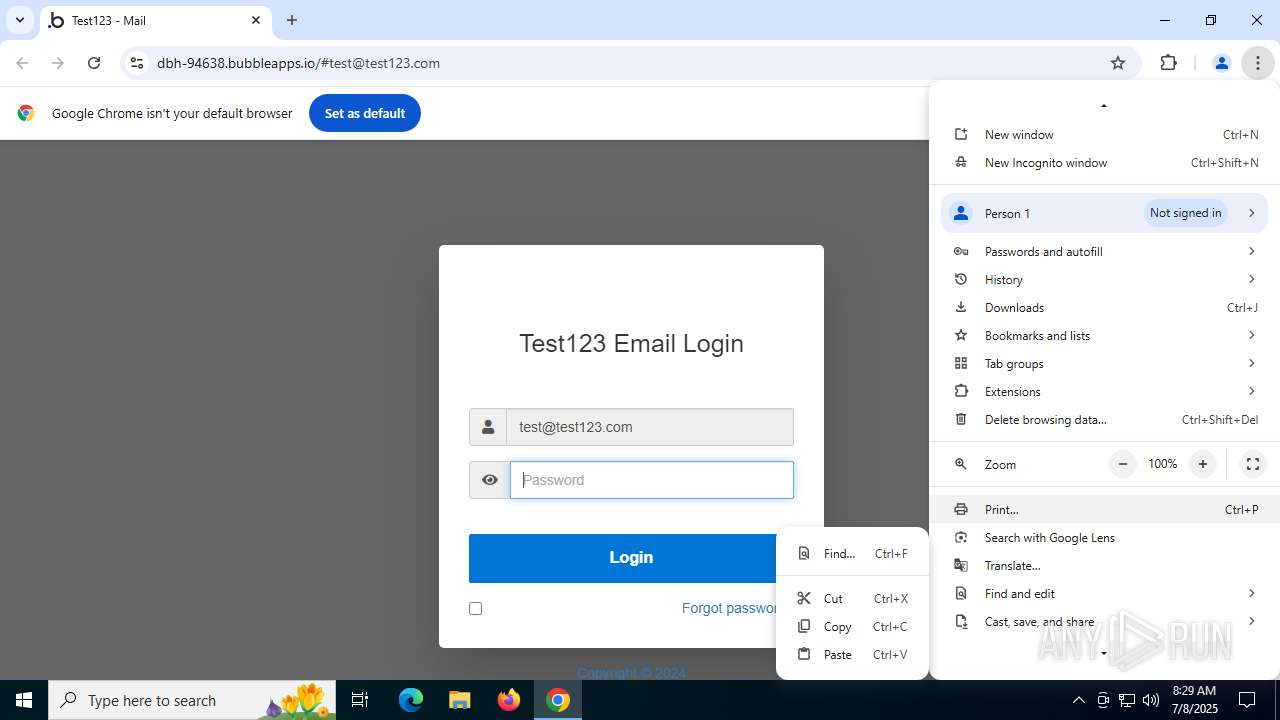Open the tab search dropdown arrow
Viewport: 1280px width, 720px height.
tap(19, 20)
